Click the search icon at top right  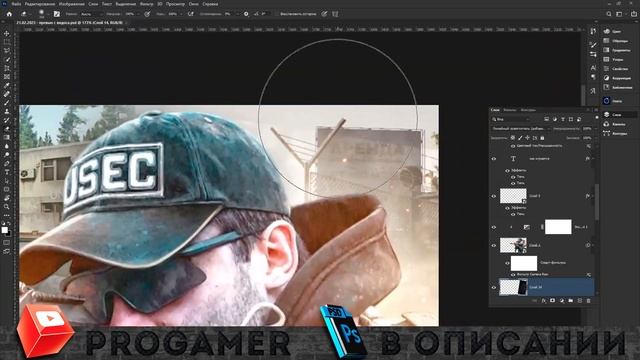[x=609, y=14]
